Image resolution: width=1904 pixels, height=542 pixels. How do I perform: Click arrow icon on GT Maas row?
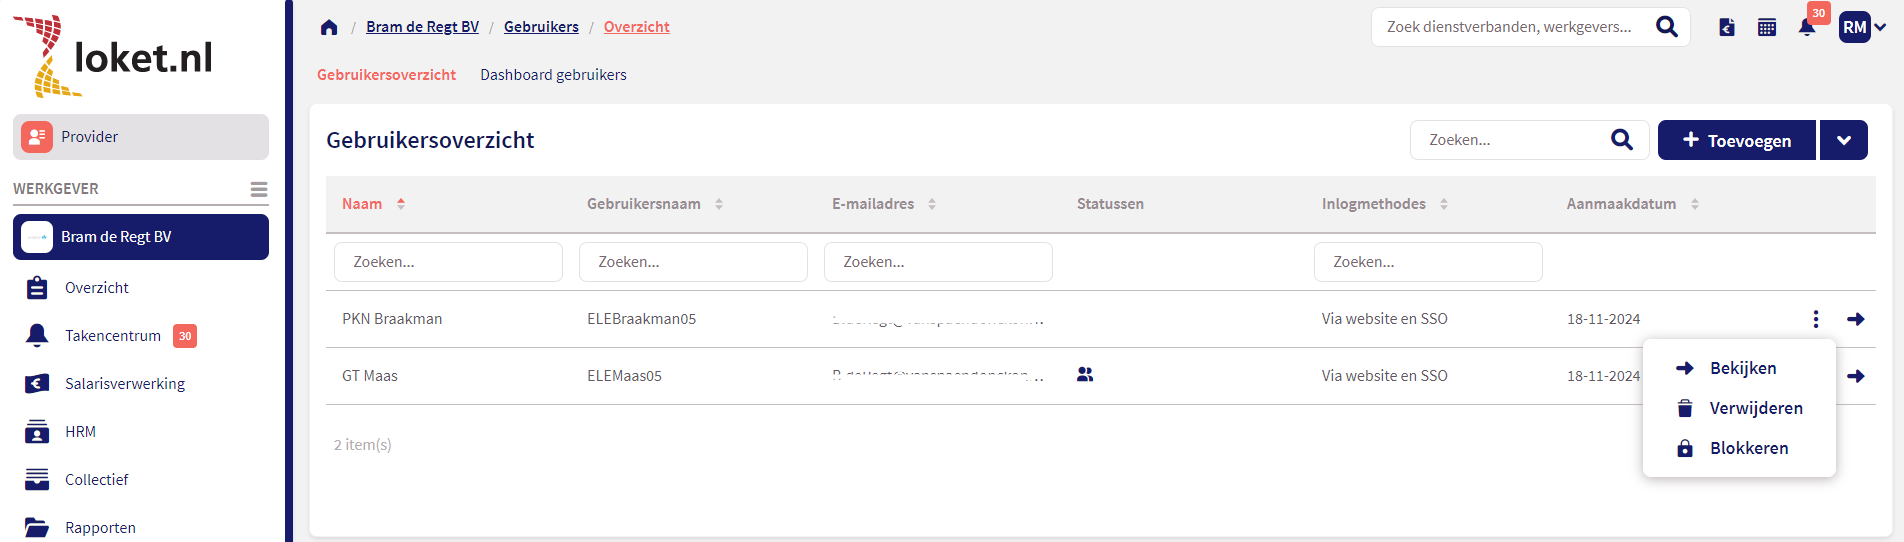(1856, 376)
